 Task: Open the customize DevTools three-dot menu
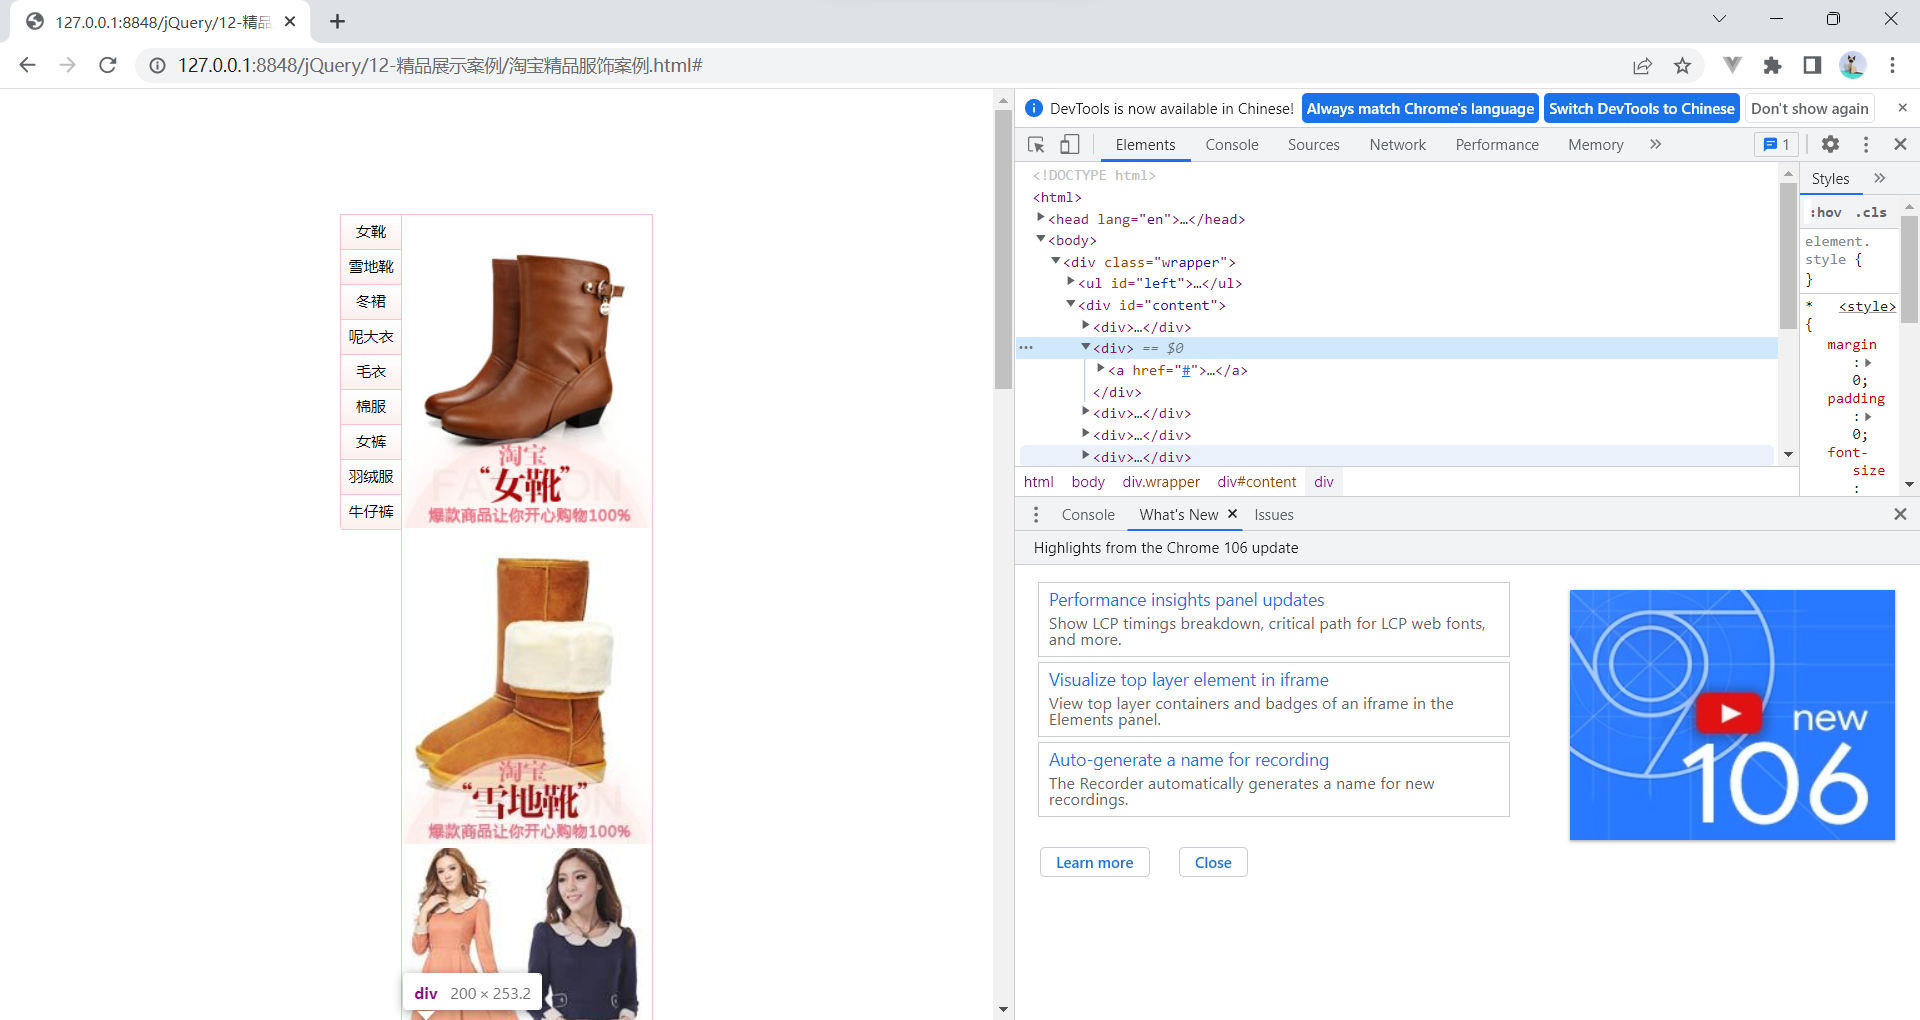(x=1865, y=144)
